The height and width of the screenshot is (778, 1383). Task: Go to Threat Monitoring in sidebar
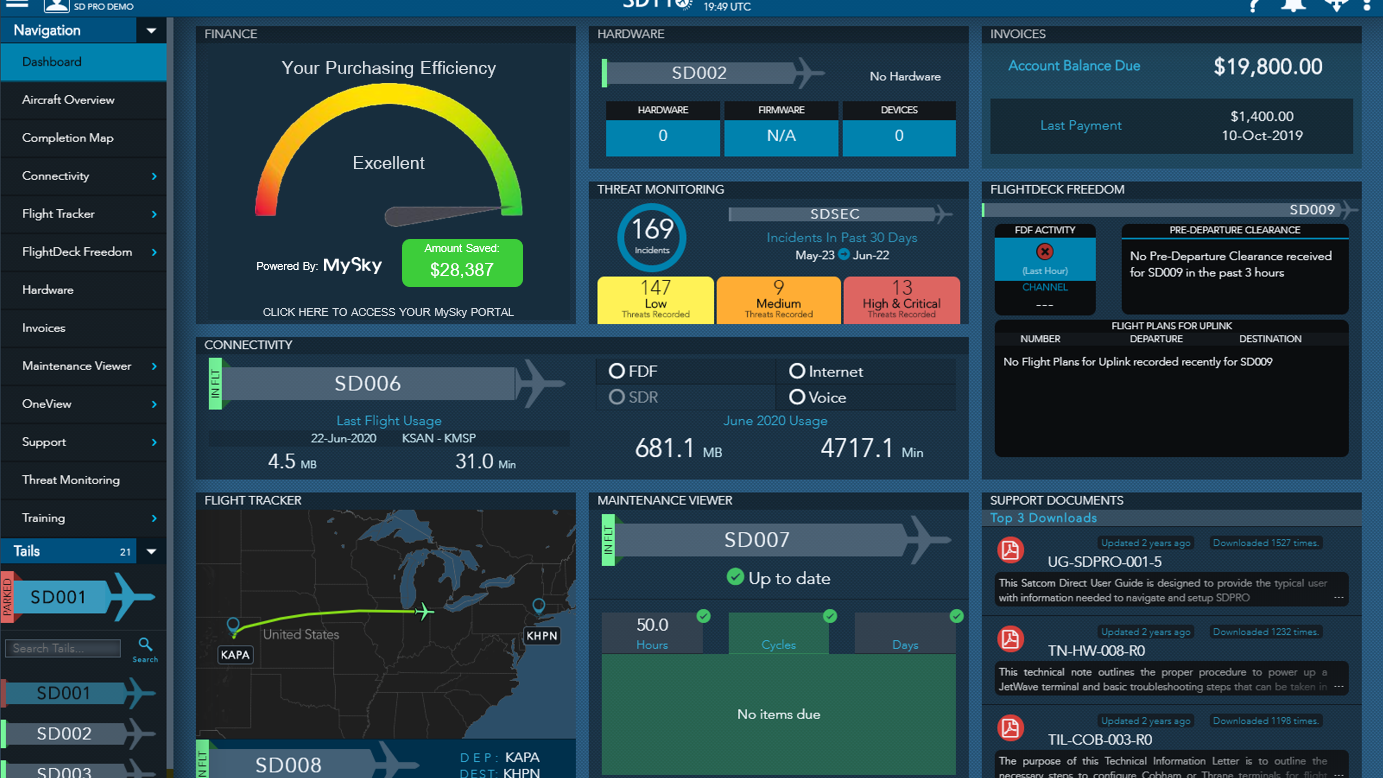70,480
